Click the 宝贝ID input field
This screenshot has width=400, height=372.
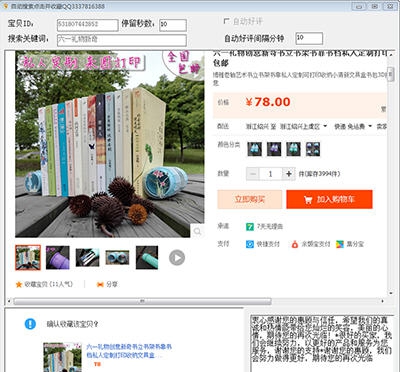[x=88, y=25]
